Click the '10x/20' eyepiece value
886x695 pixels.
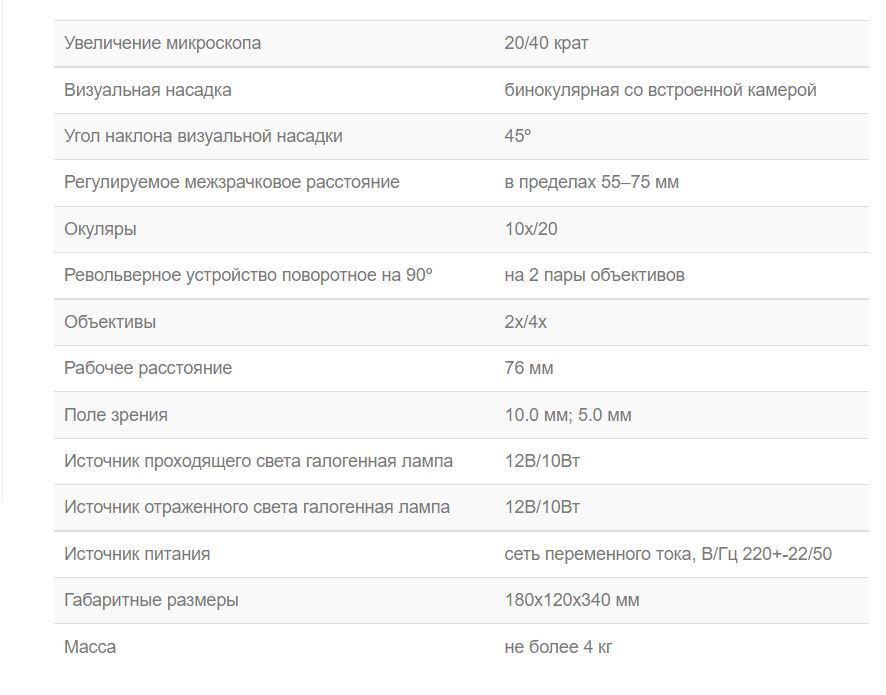tap(531, 229)
